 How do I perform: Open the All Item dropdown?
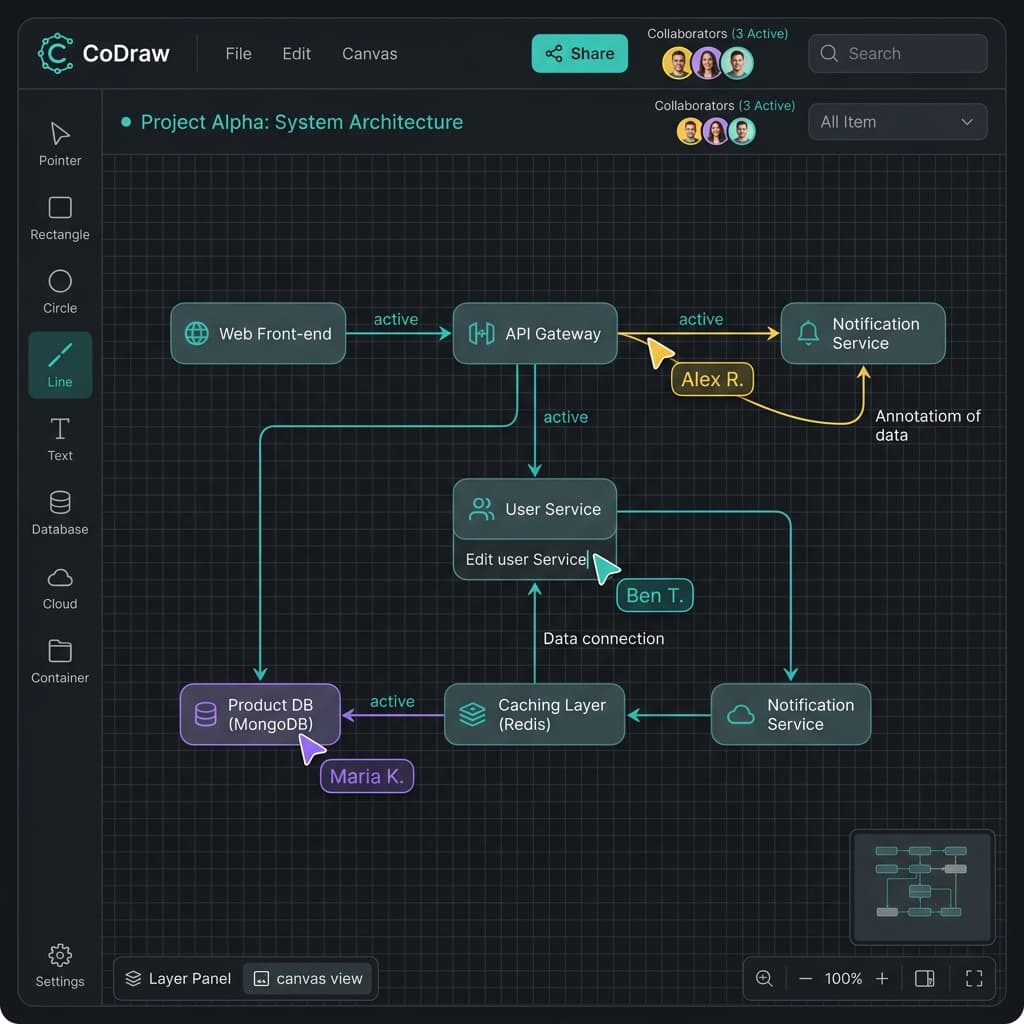point(898,121)
